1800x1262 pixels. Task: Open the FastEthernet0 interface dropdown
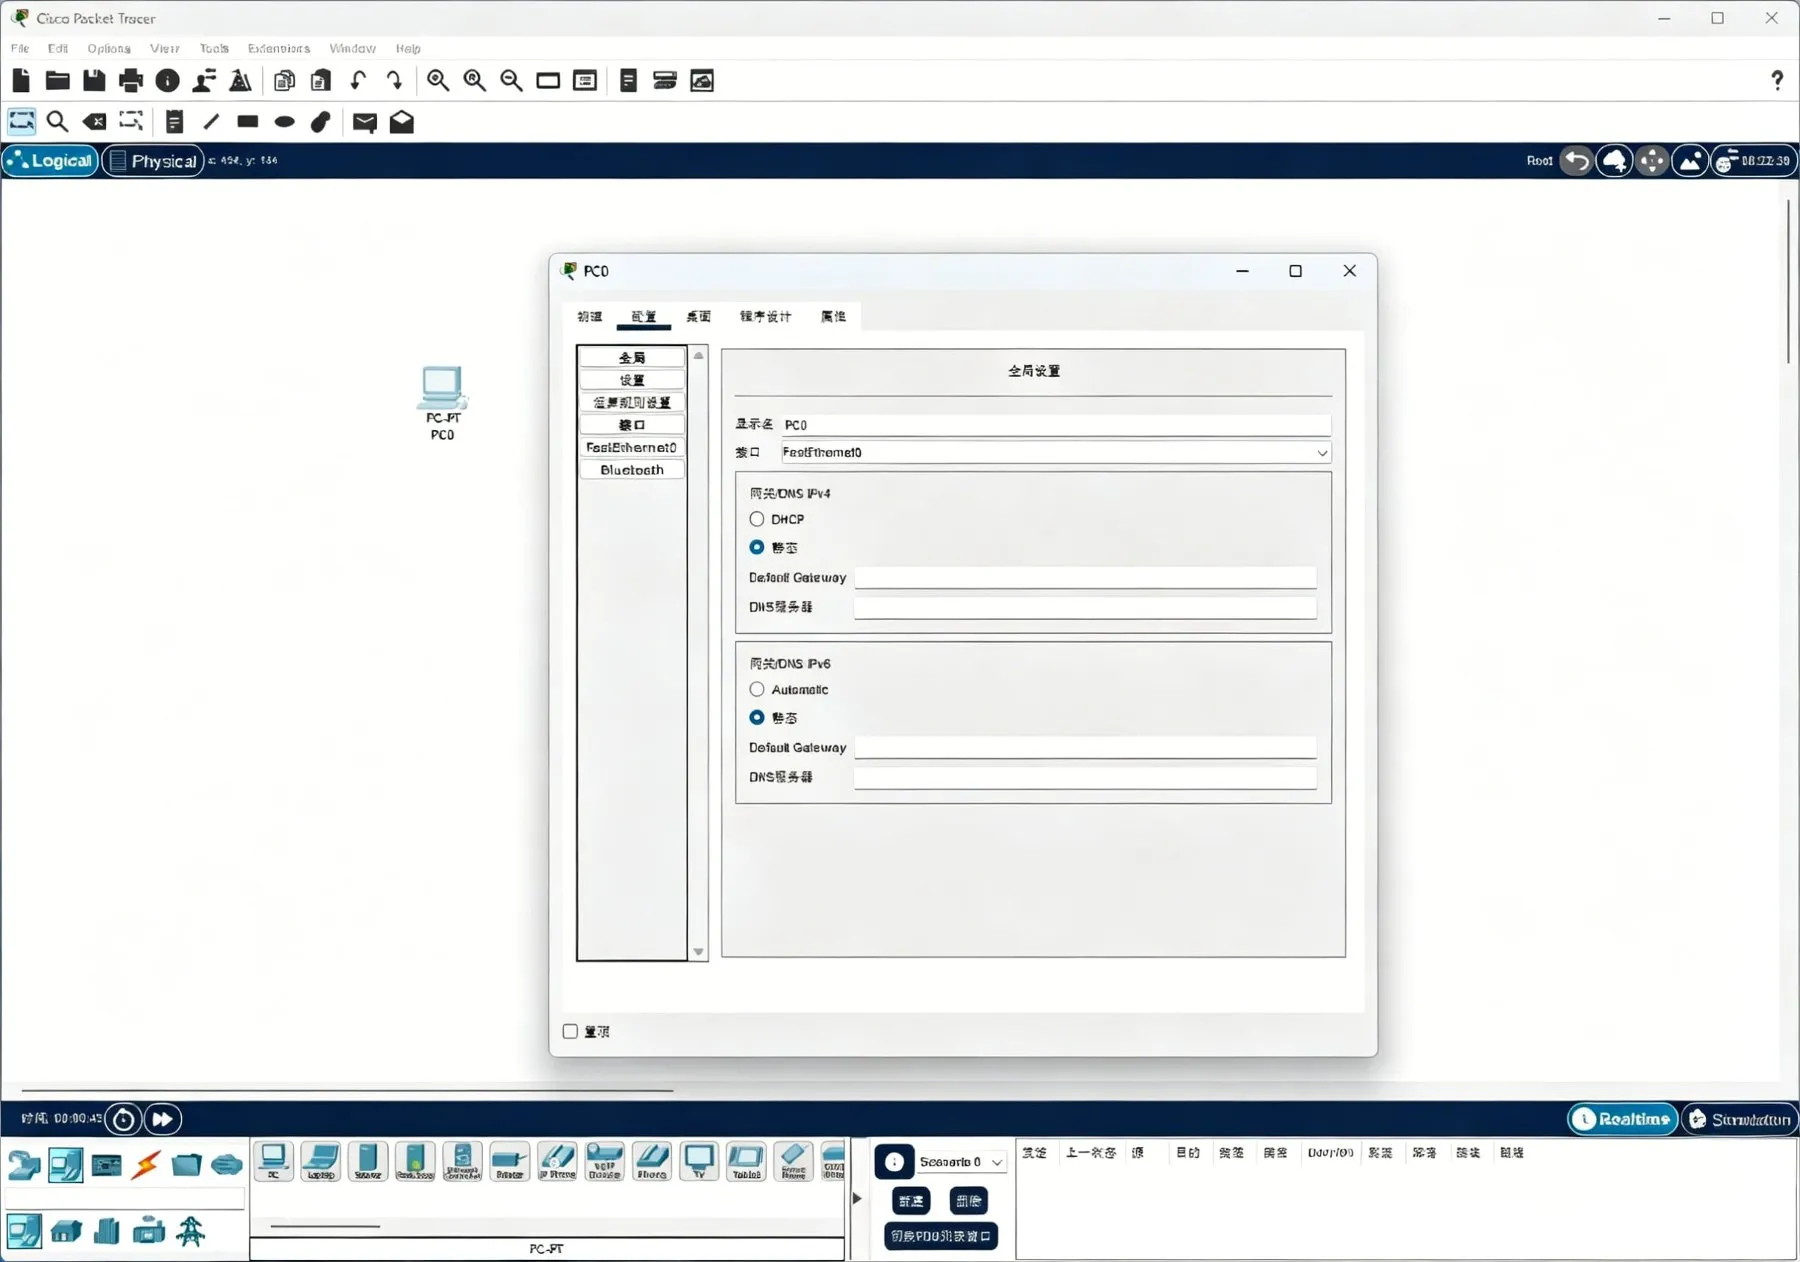tap(1056, 453)
